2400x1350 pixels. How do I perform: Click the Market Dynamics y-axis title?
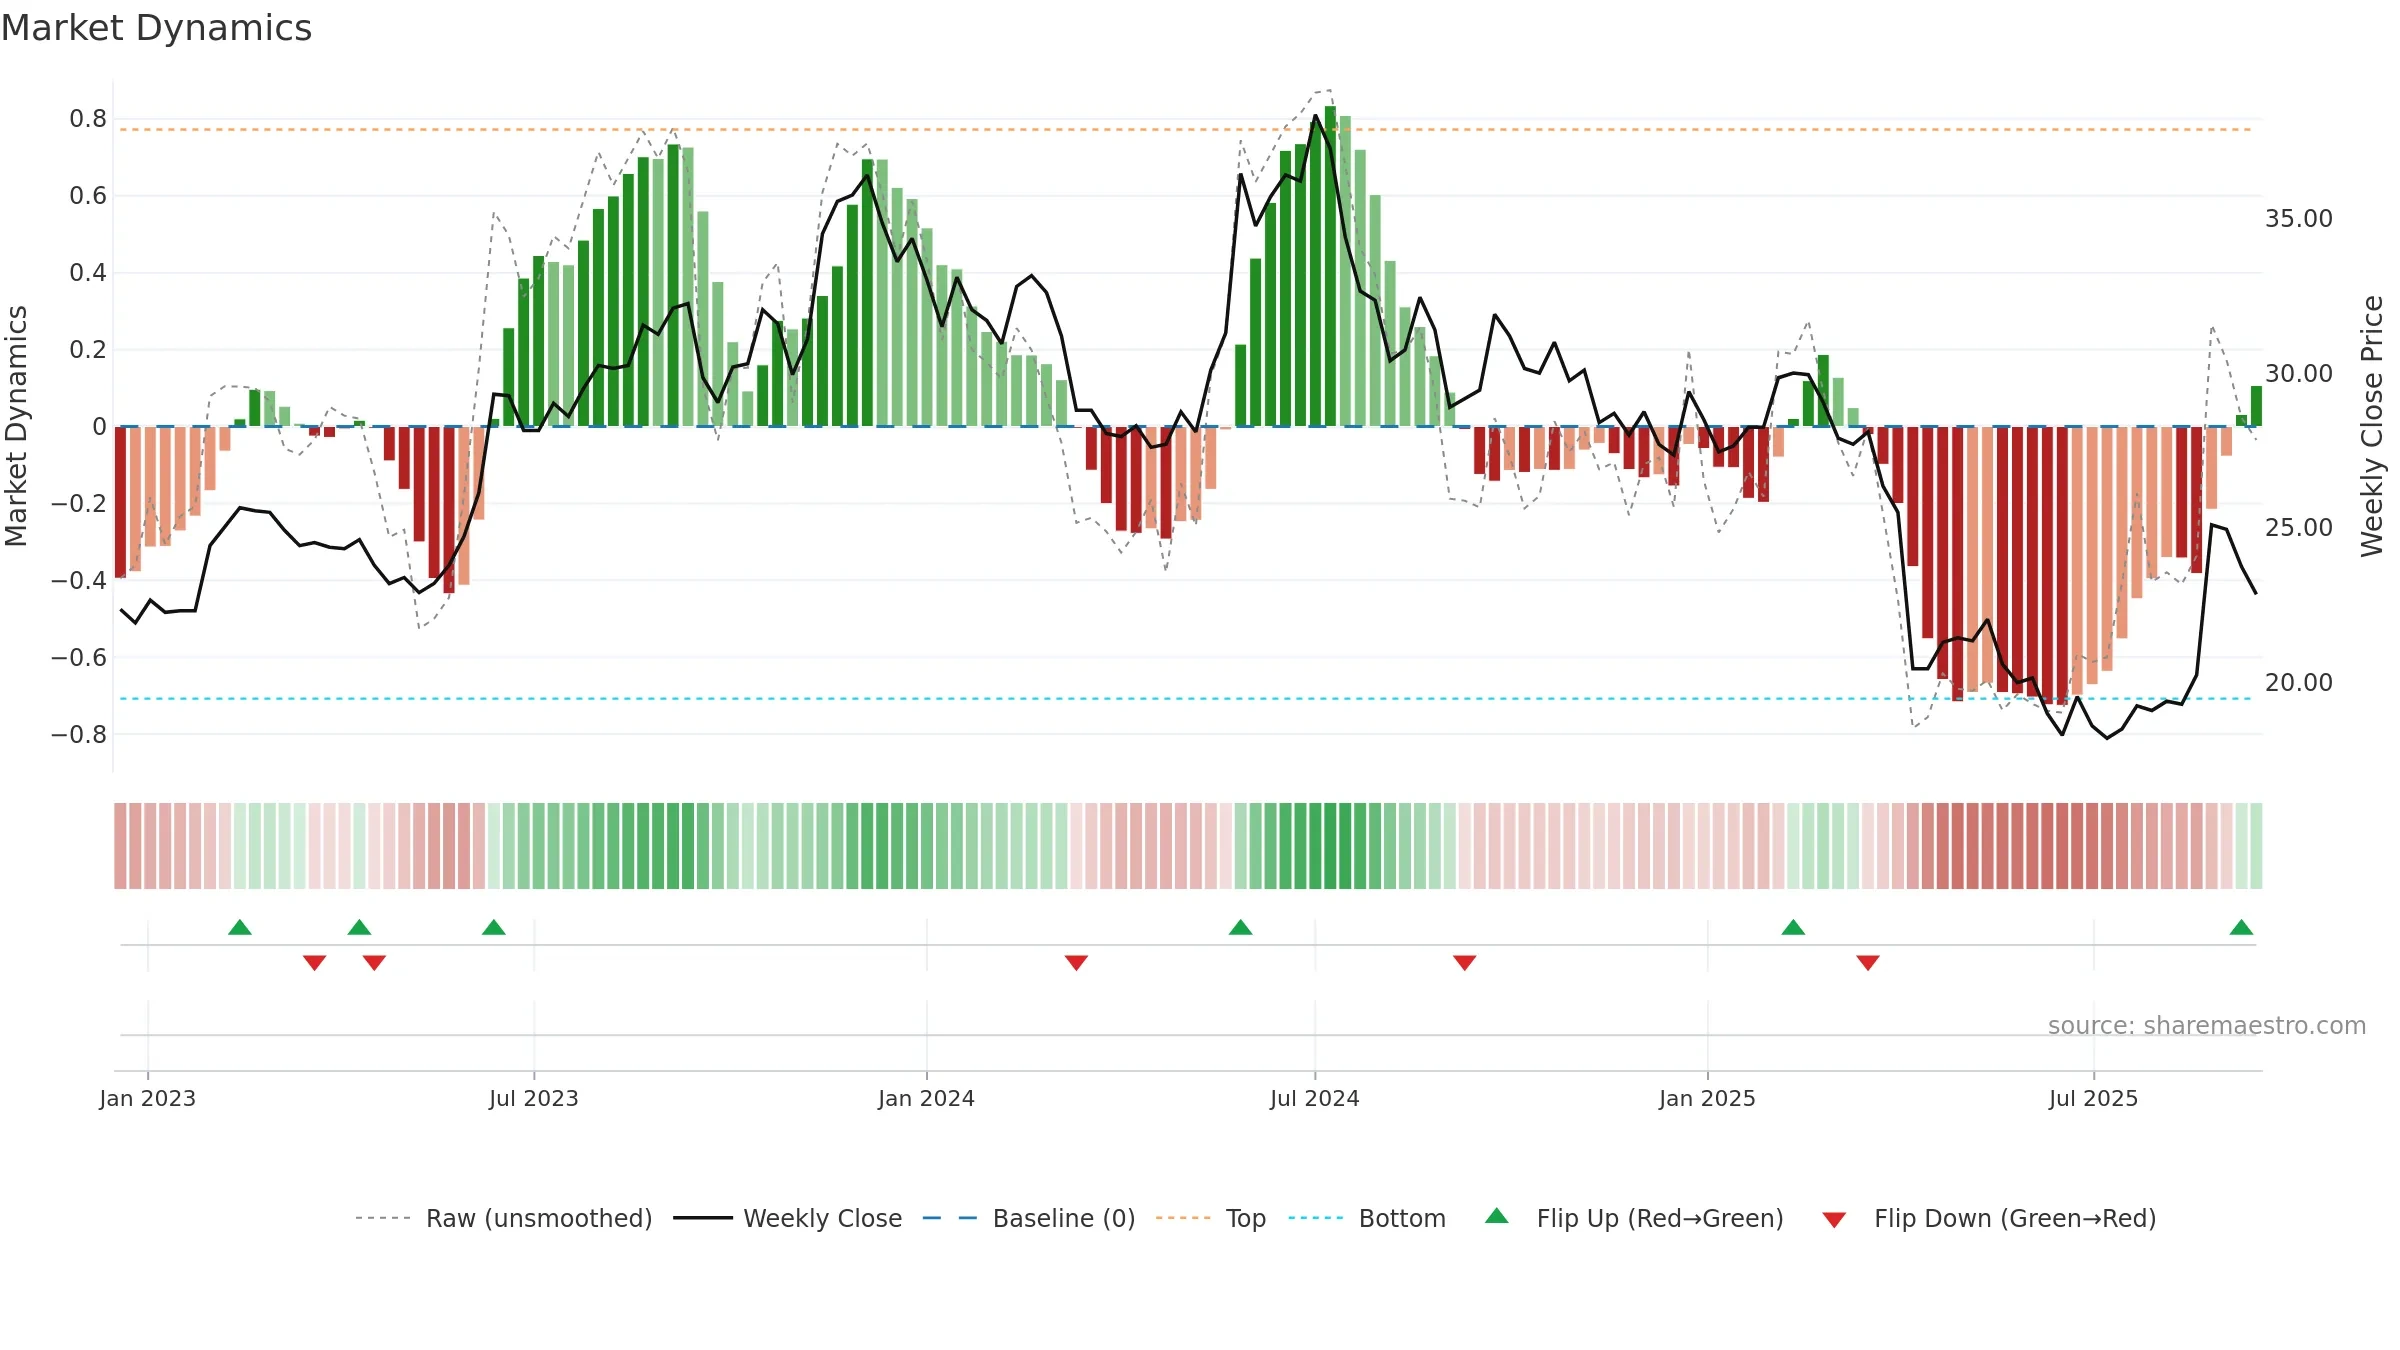pyautogui.click(x=16, y=426)
